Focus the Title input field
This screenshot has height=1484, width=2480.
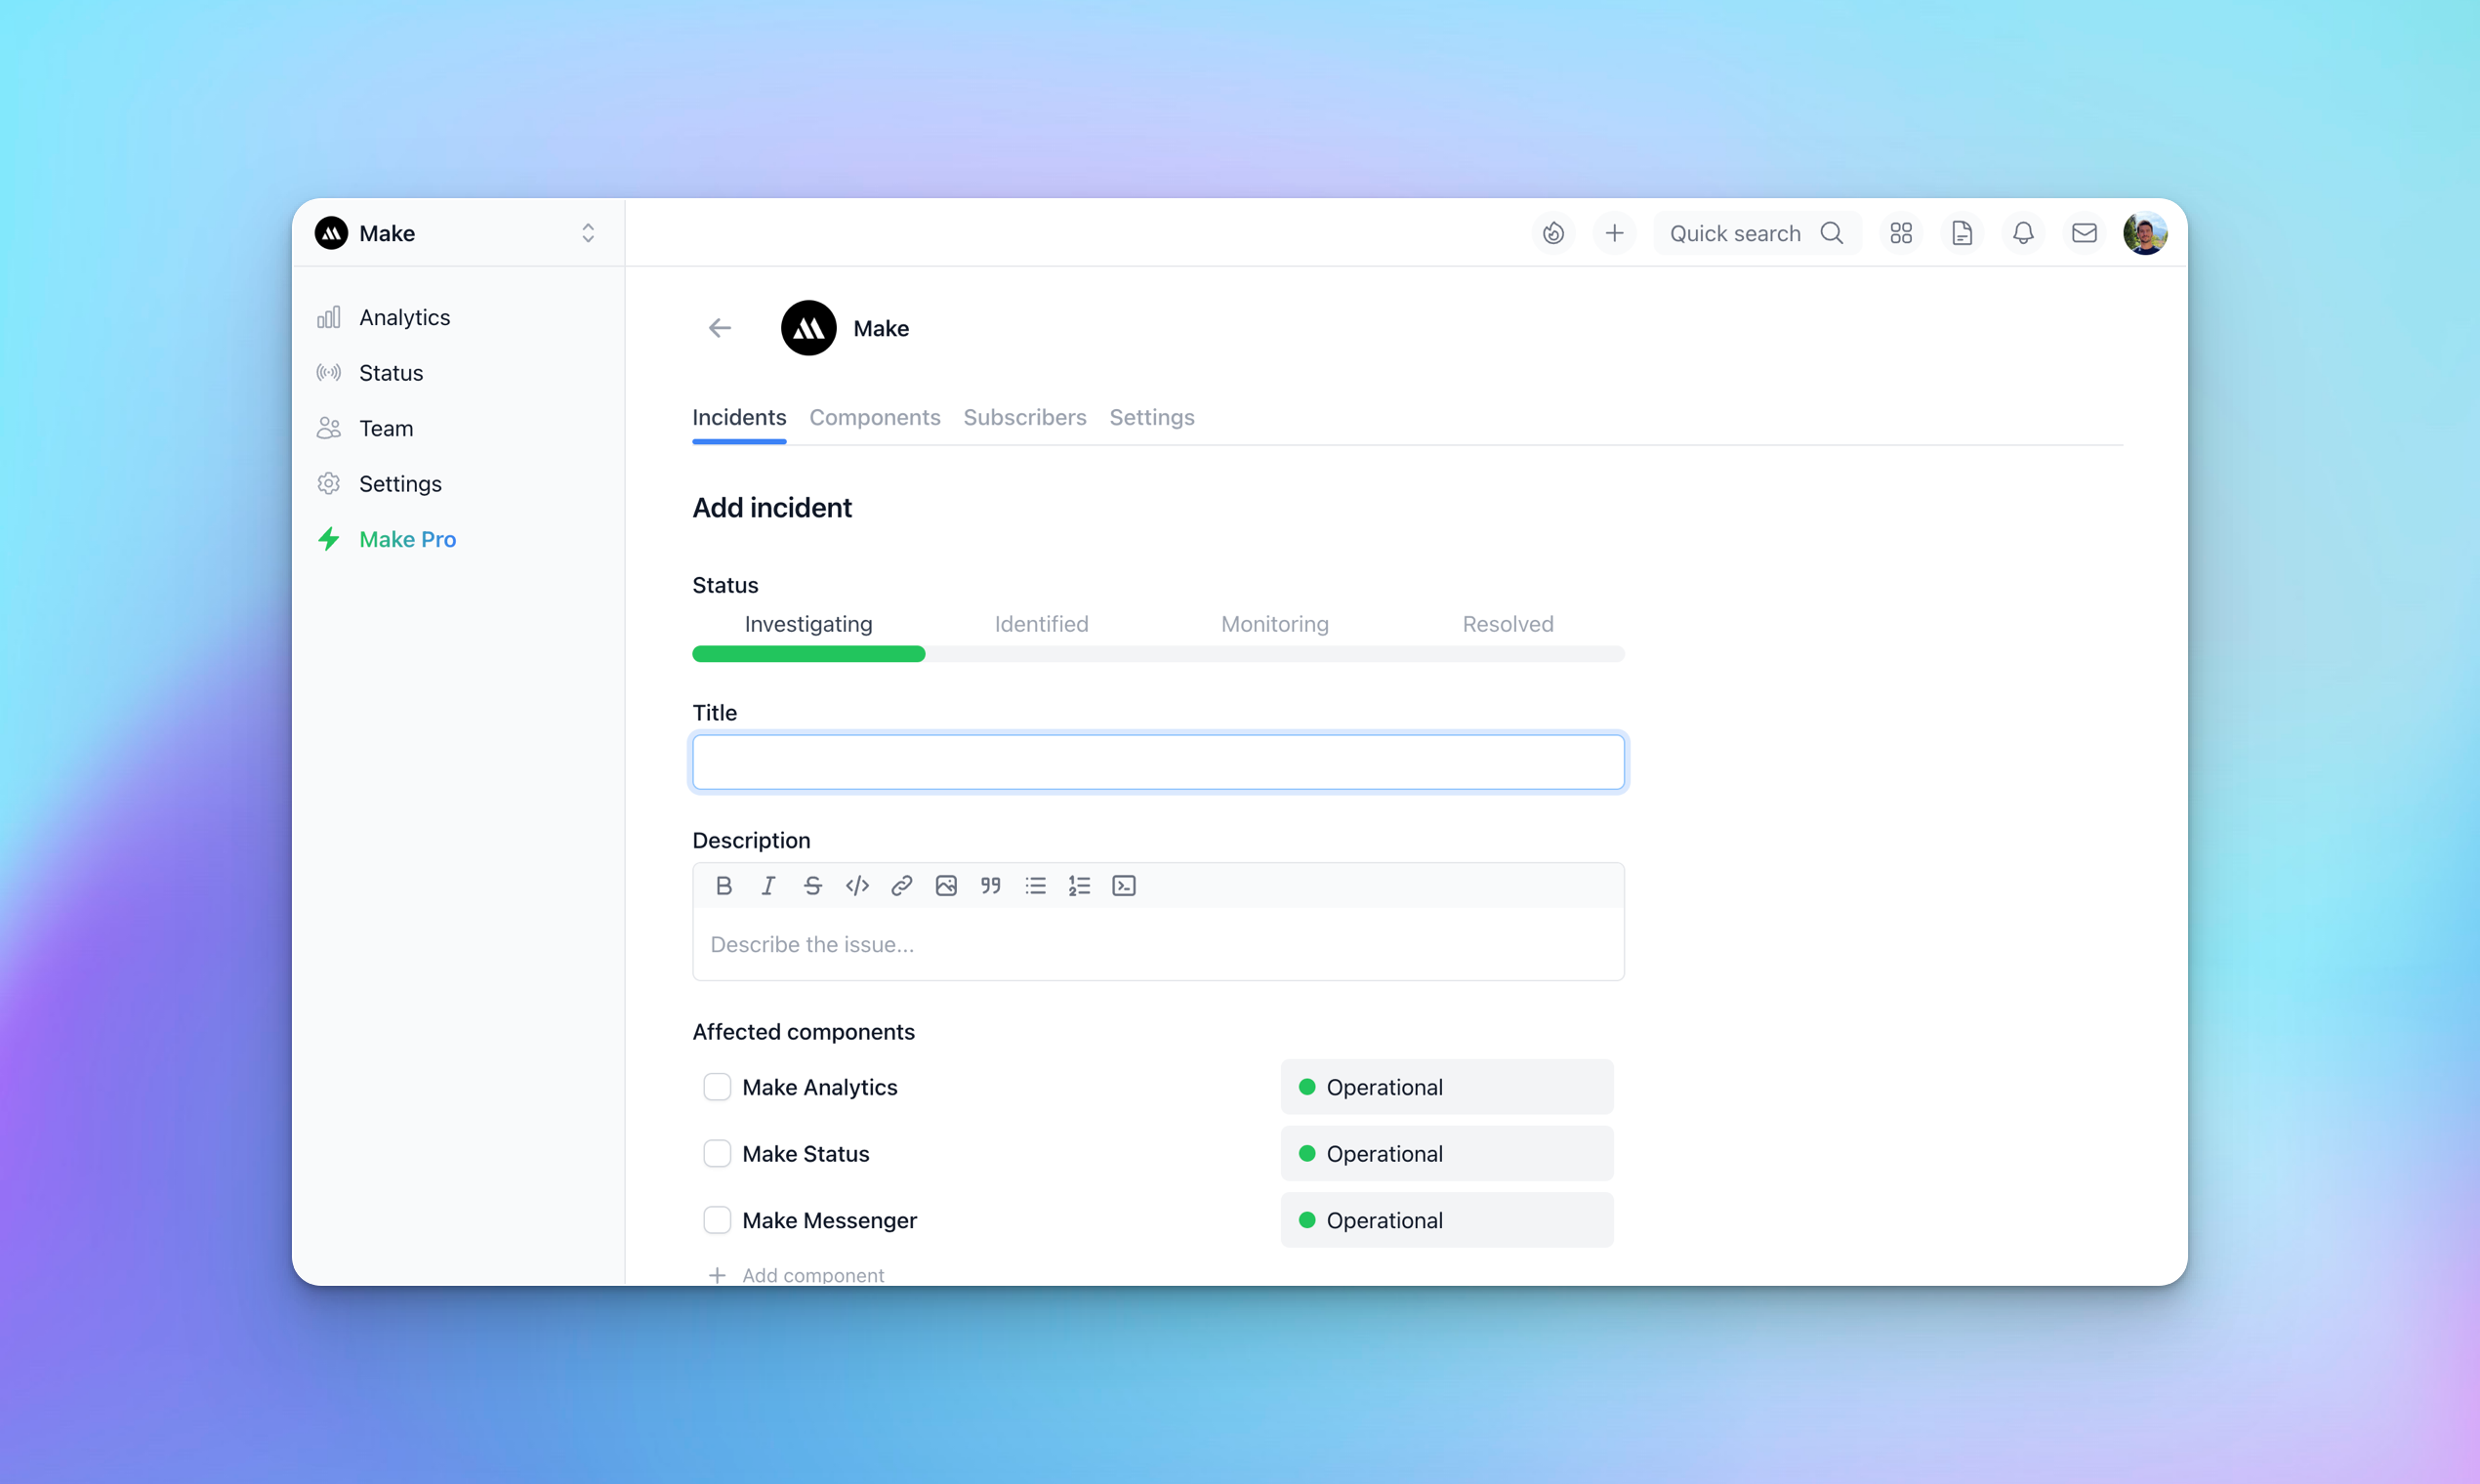tap(1158, 762)
